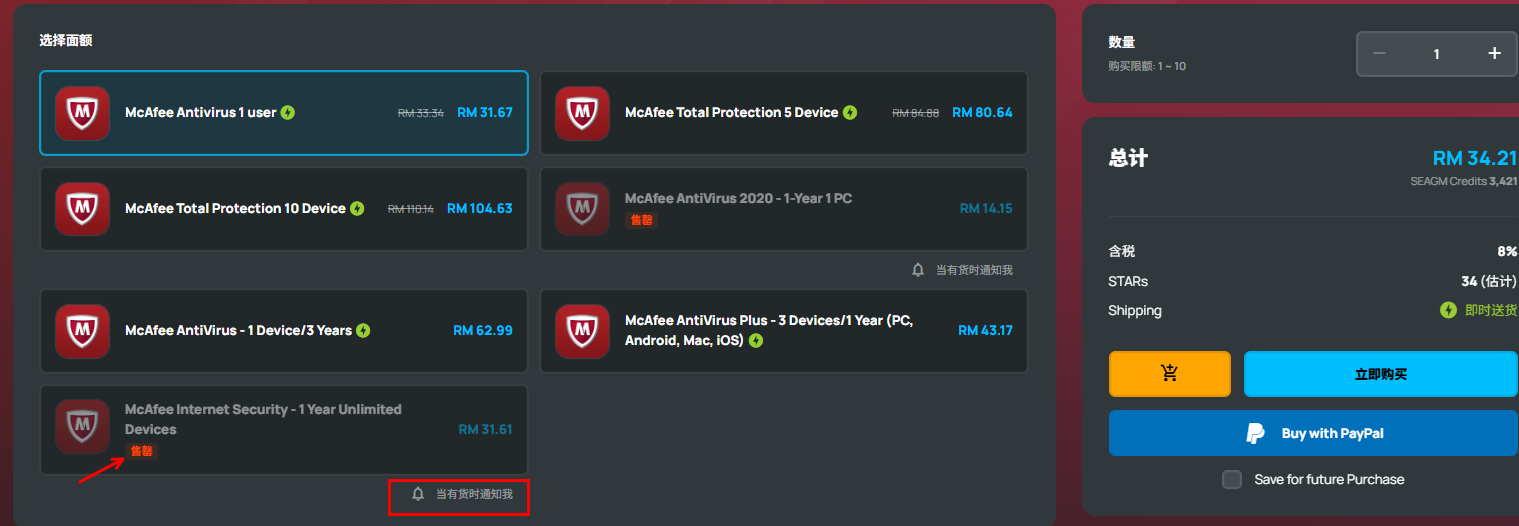Click crossed-out RM 110.14 original price

tap(411, 209)
